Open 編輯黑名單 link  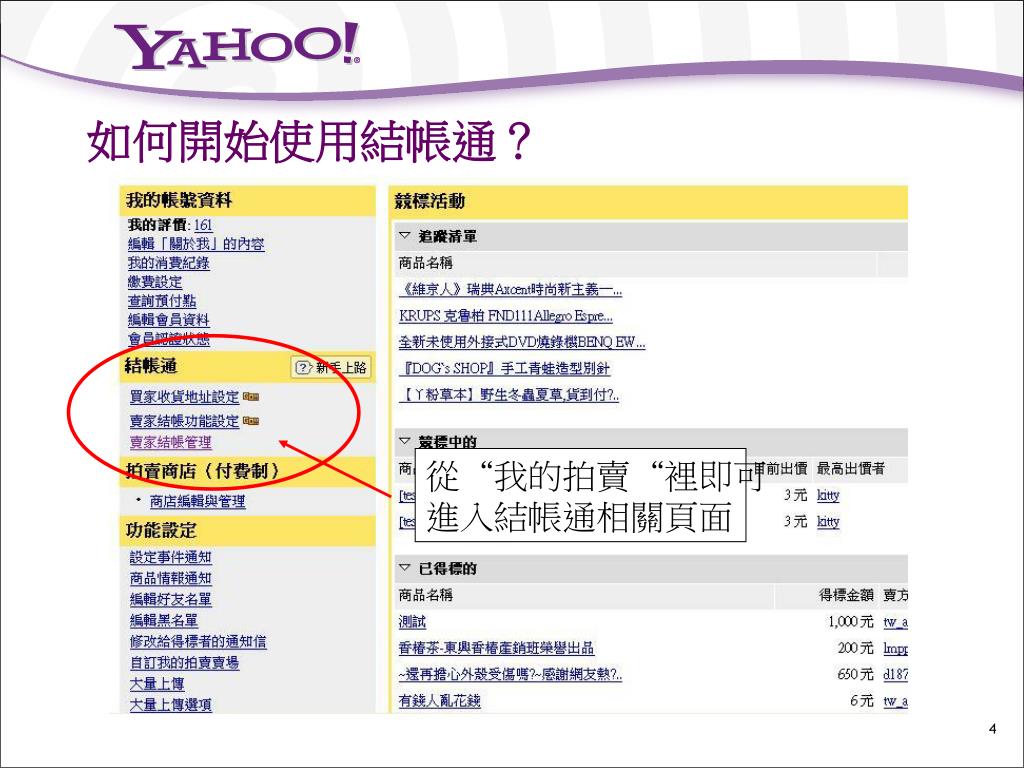(x=163, y=620)
